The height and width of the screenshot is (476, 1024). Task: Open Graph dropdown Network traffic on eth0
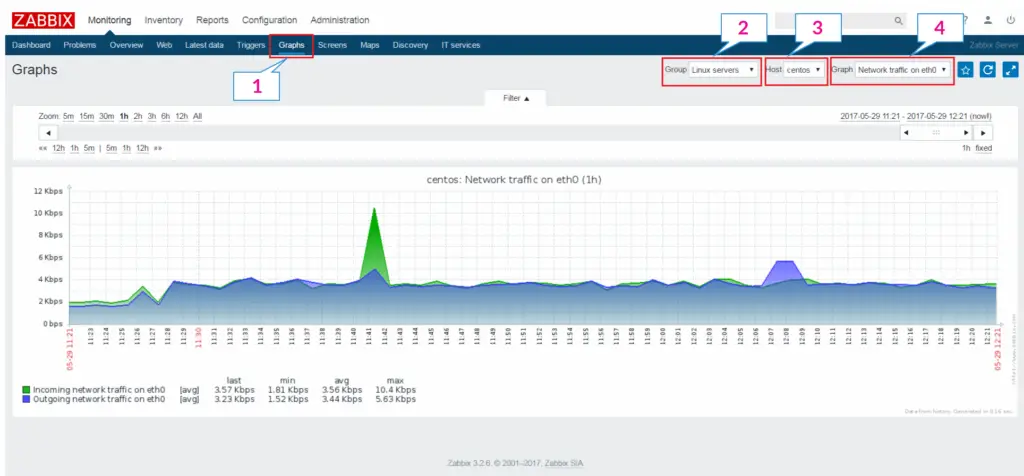[903, 69]
